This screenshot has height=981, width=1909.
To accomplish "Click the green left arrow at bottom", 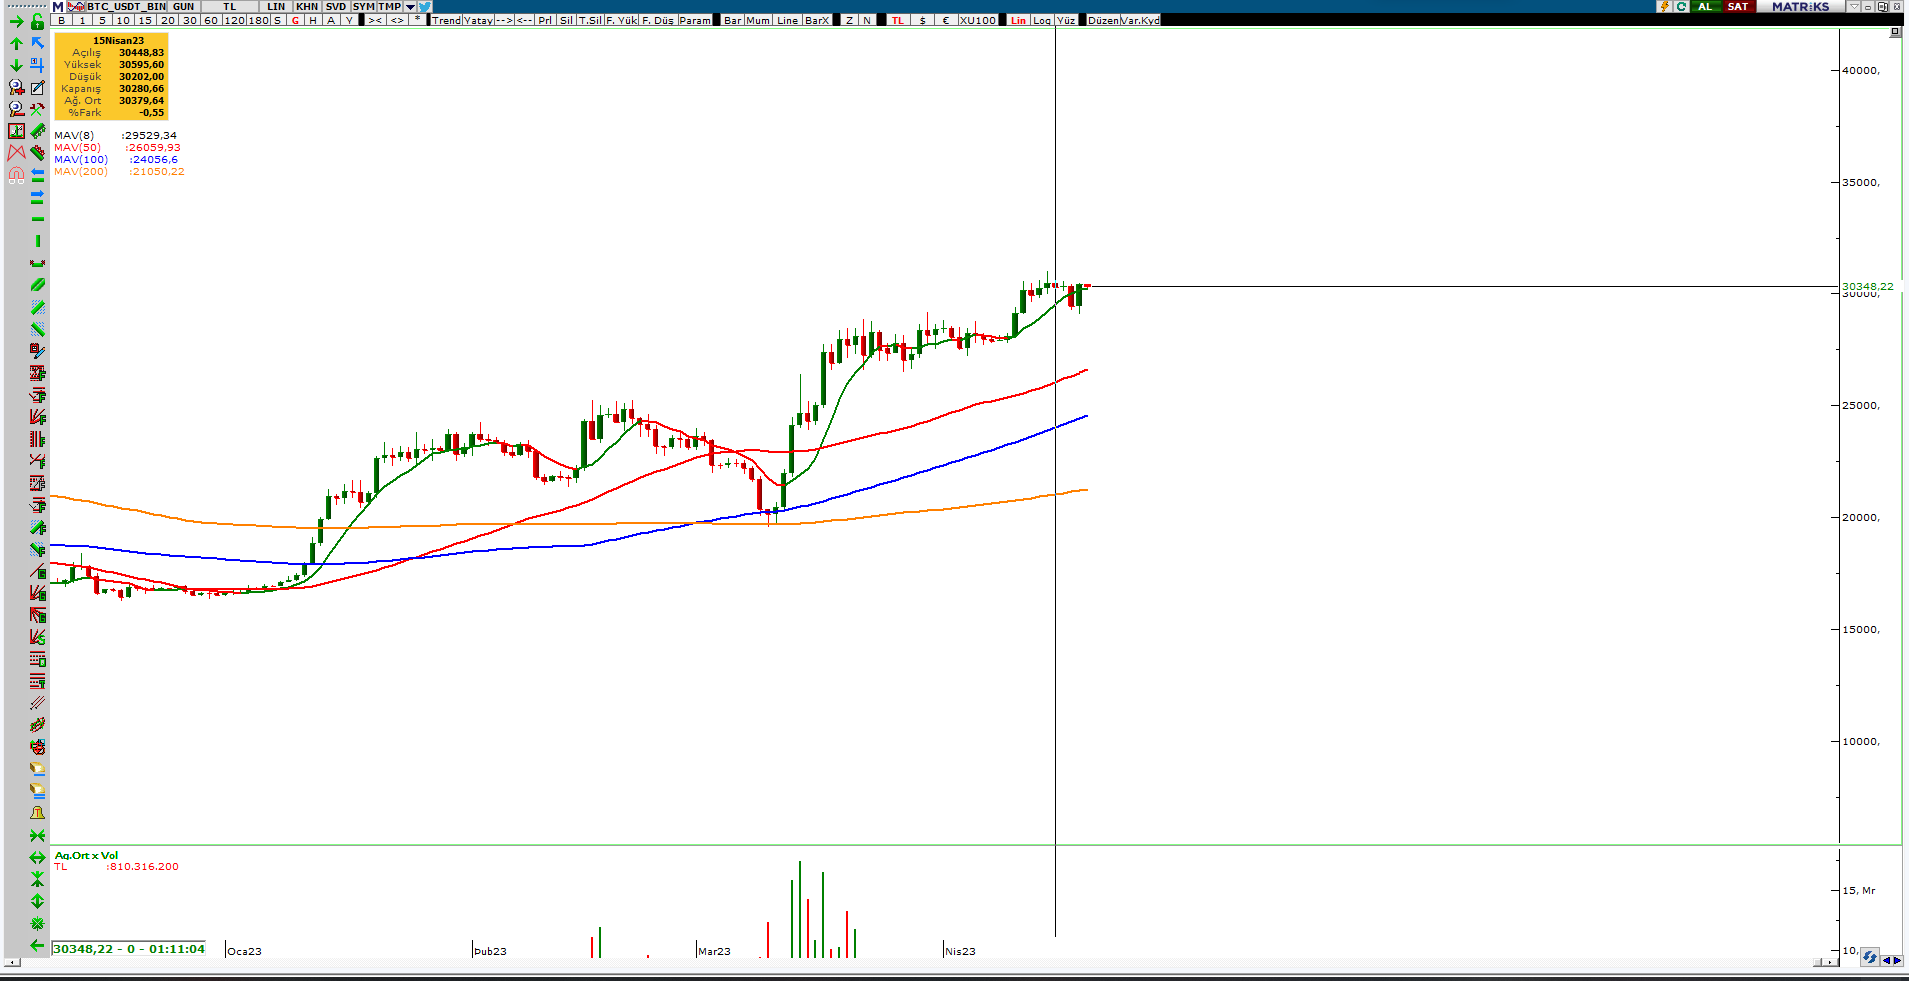I will click(x=37, y=945).
